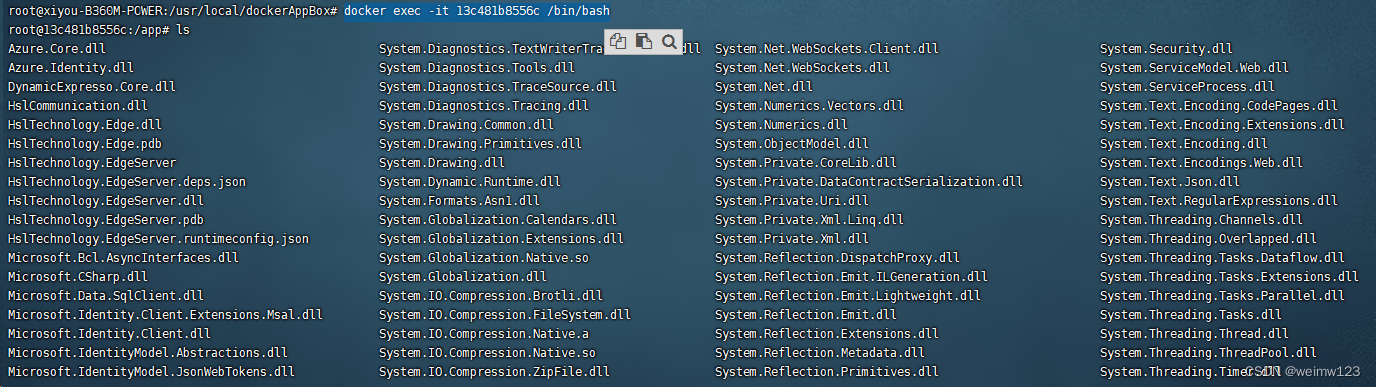Click the file System.Globalization.Extensions.dll

(501, 238)
